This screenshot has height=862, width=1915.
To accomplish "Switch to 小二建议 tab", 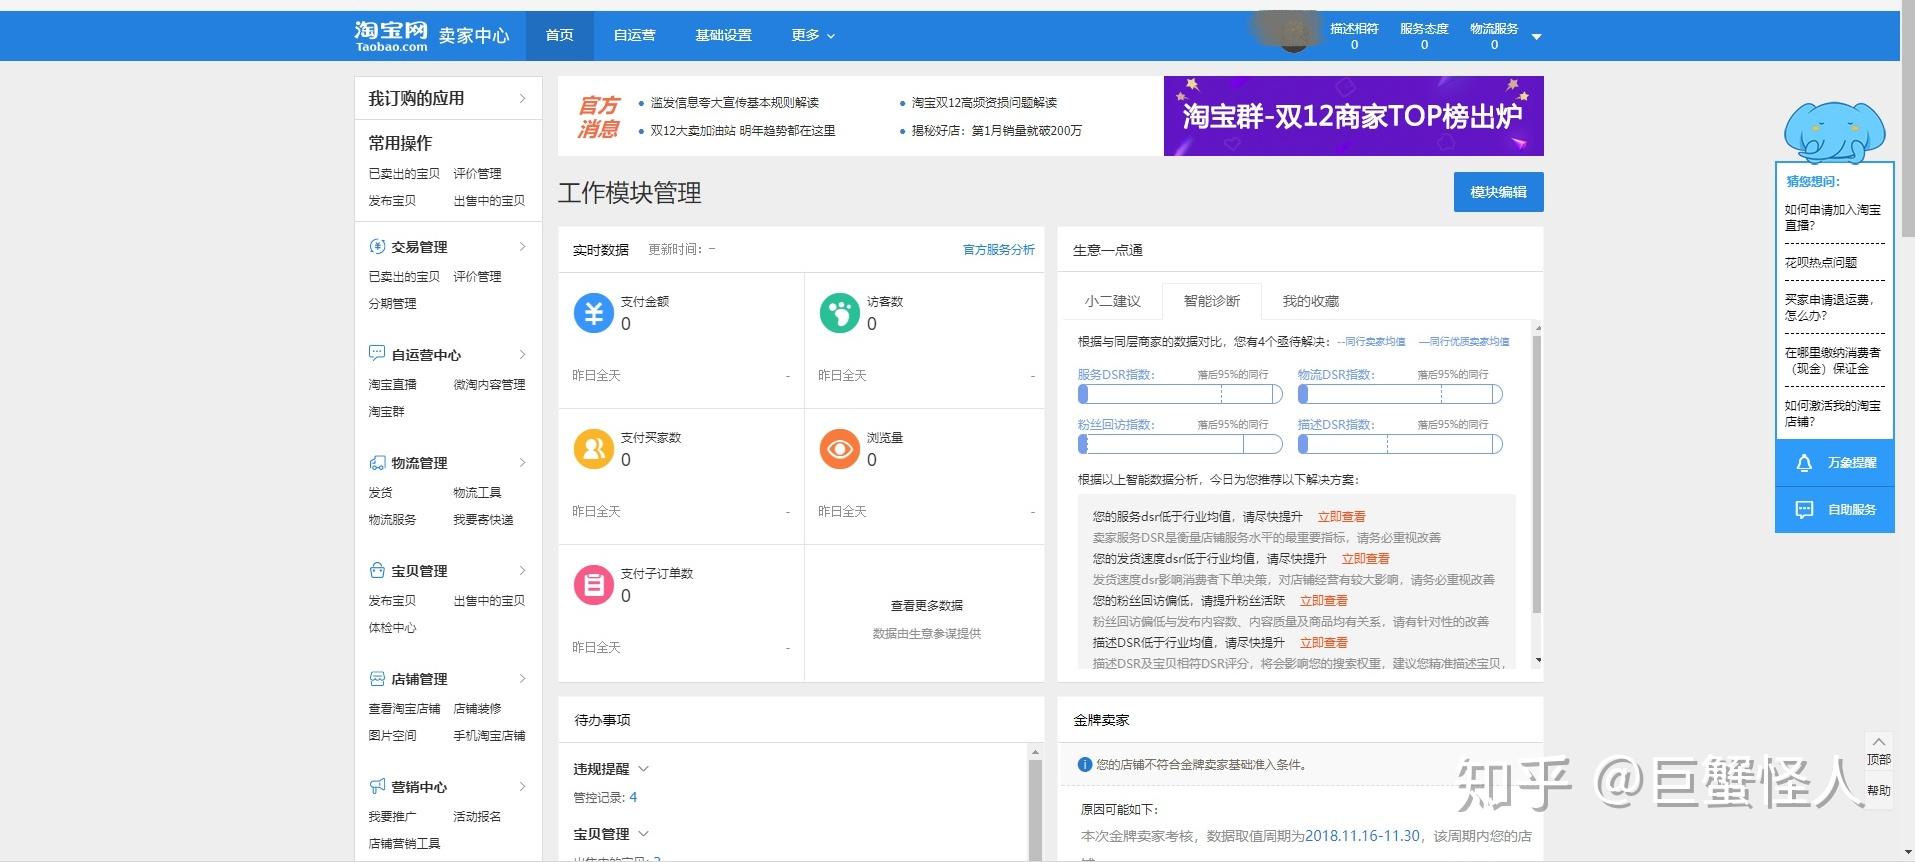I will tap(1112, 301).
